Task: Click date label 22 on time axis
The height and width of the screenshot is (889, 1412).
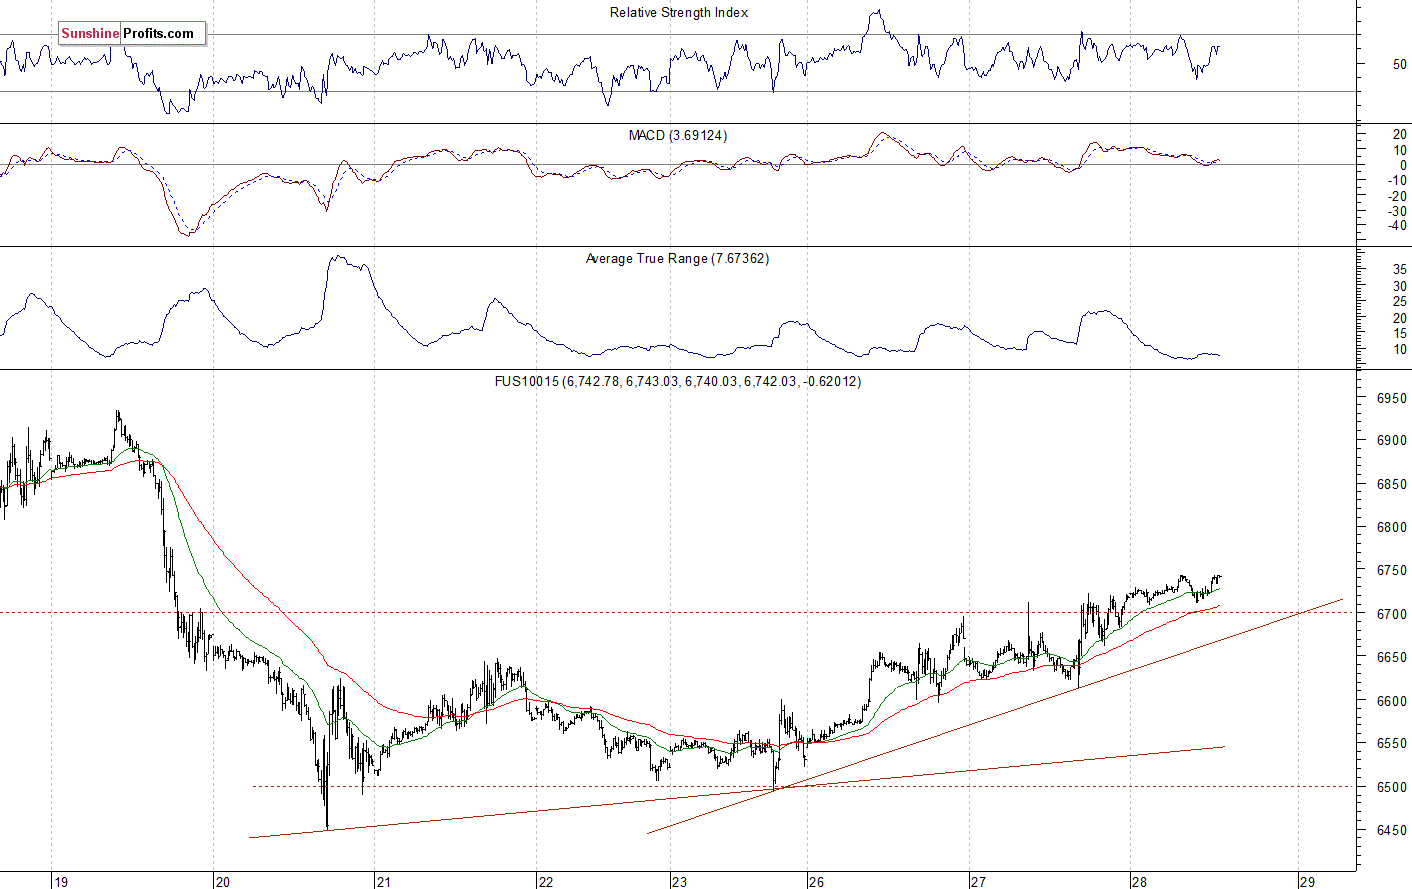Action: tap(545, 882)
